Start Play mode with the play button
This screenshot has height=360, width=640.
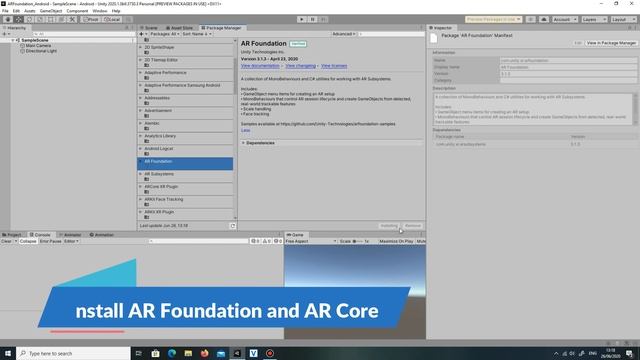coord(302,19)
